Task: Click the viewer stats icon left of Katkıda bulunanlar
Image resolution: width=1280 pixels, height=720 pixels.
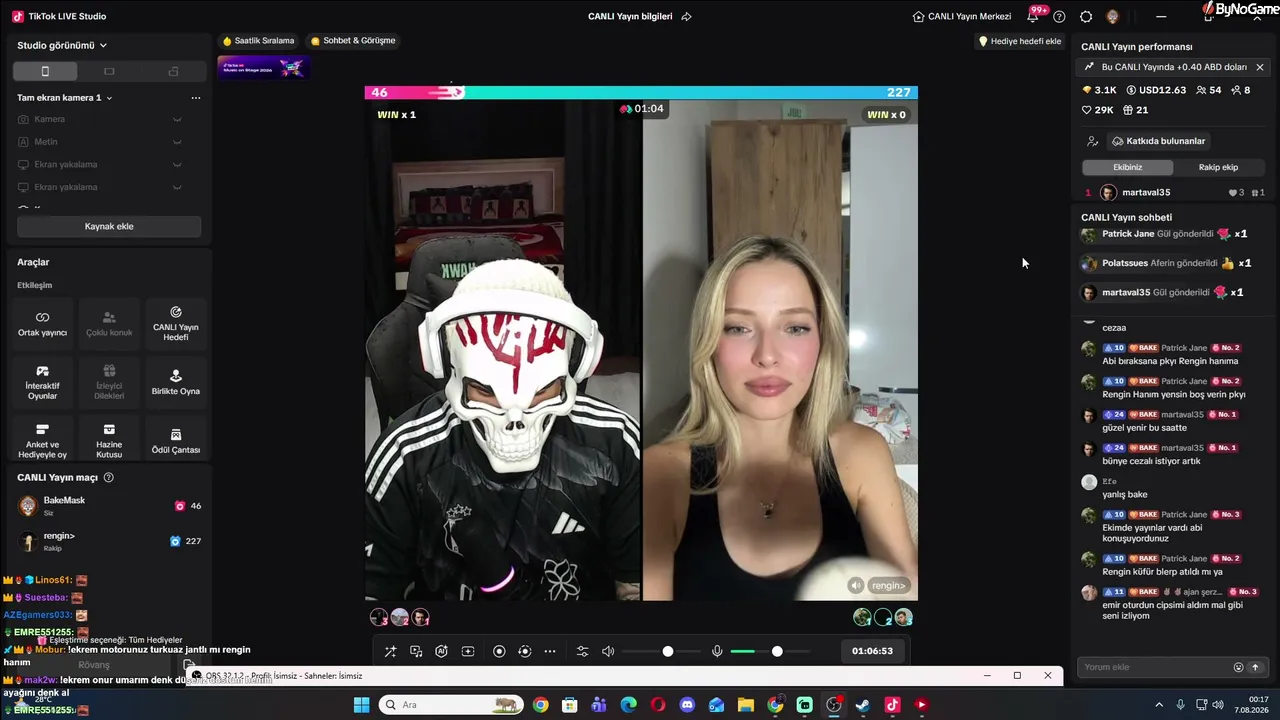Action: (1092, 141)
